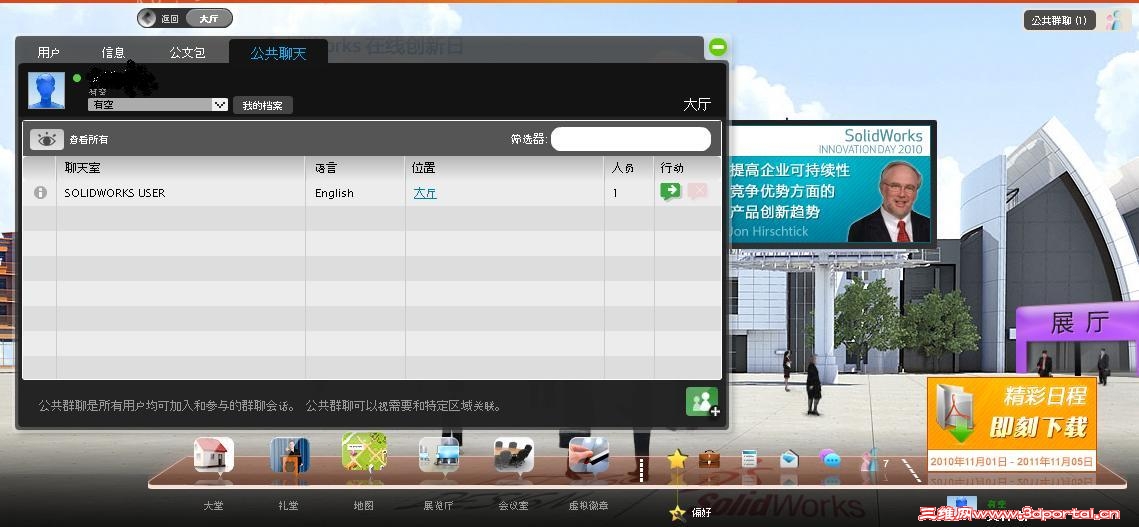Click the 礼堂 label under dock
This screenshot has height=527, width=1139.
point(288,505)
